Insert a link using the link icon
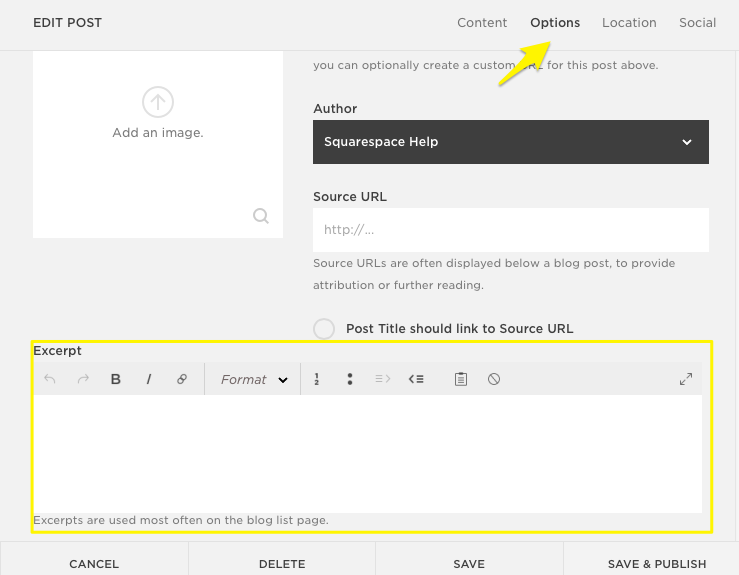The image size is (739, 575). tap(182, 380)
